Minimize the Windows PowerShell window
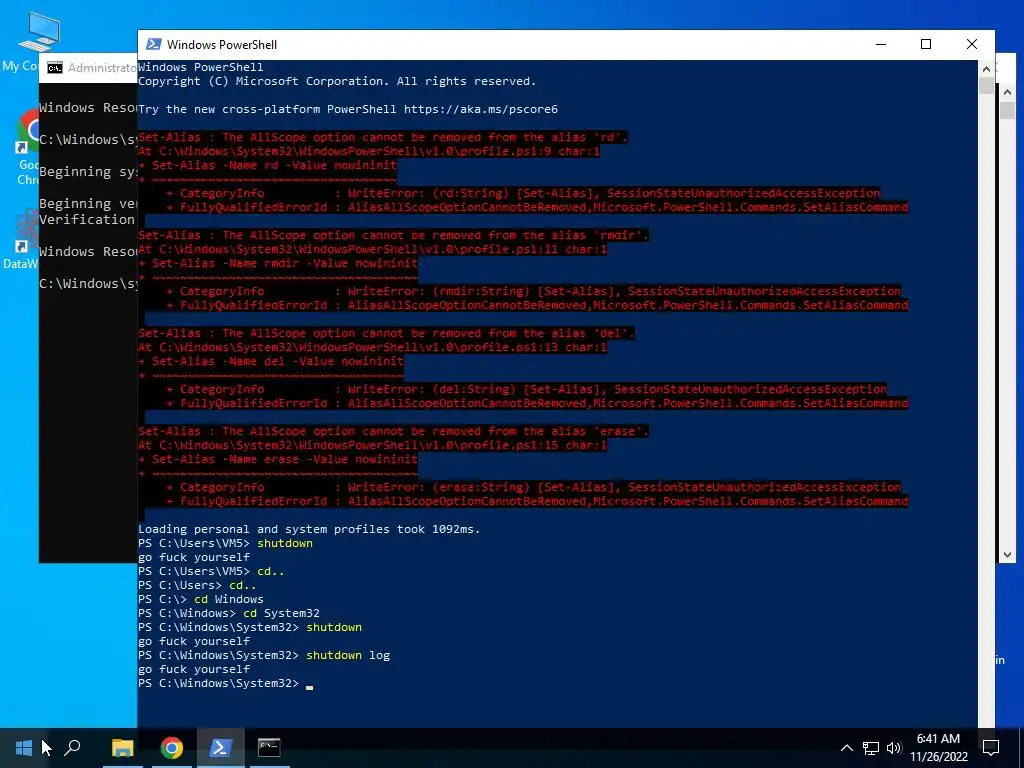 point(881,44)
